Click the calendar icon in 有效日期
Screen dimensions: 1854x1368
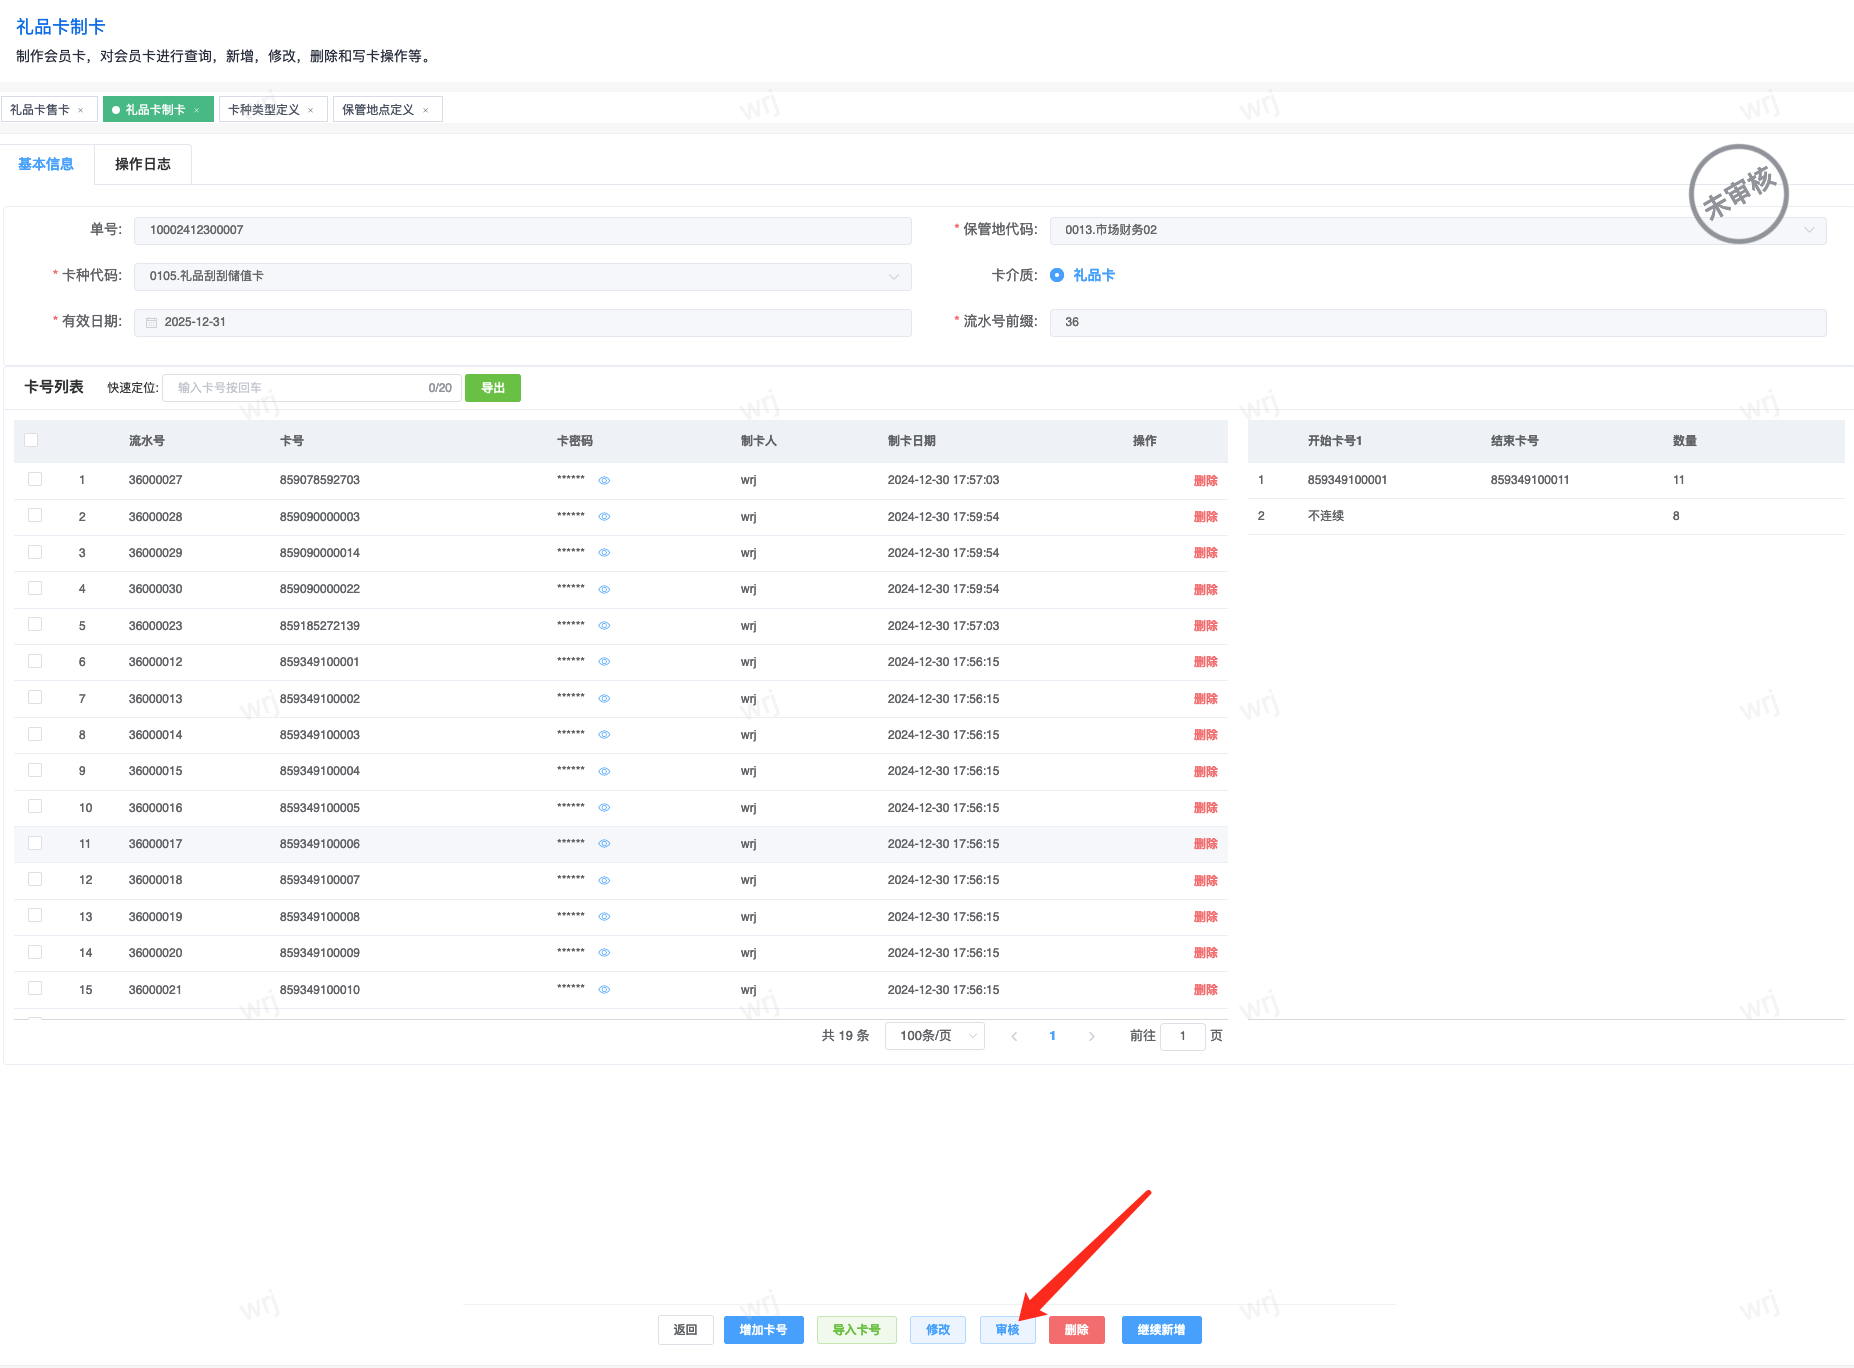152,322
